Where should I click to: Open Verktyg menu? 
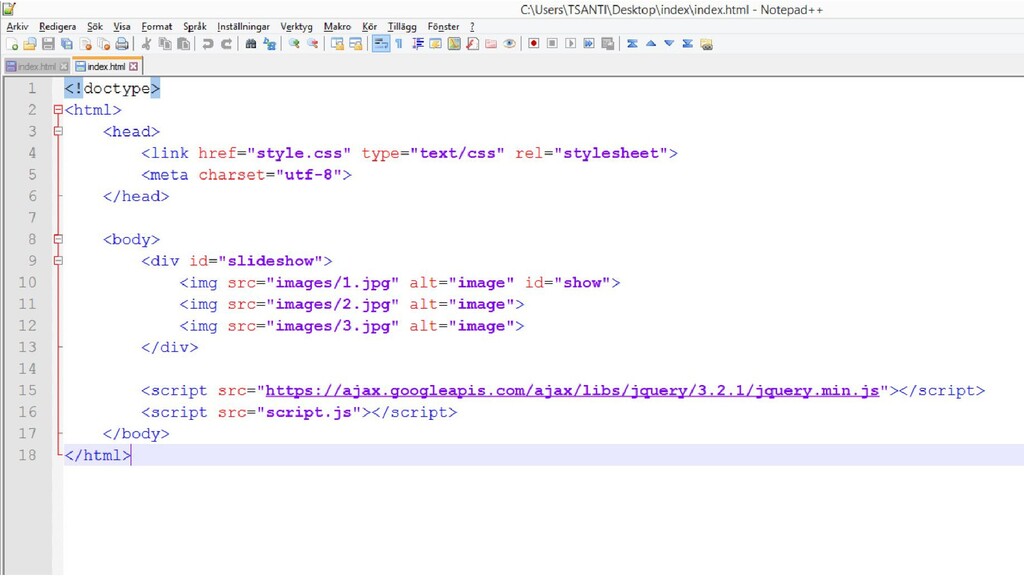[296, 27]
